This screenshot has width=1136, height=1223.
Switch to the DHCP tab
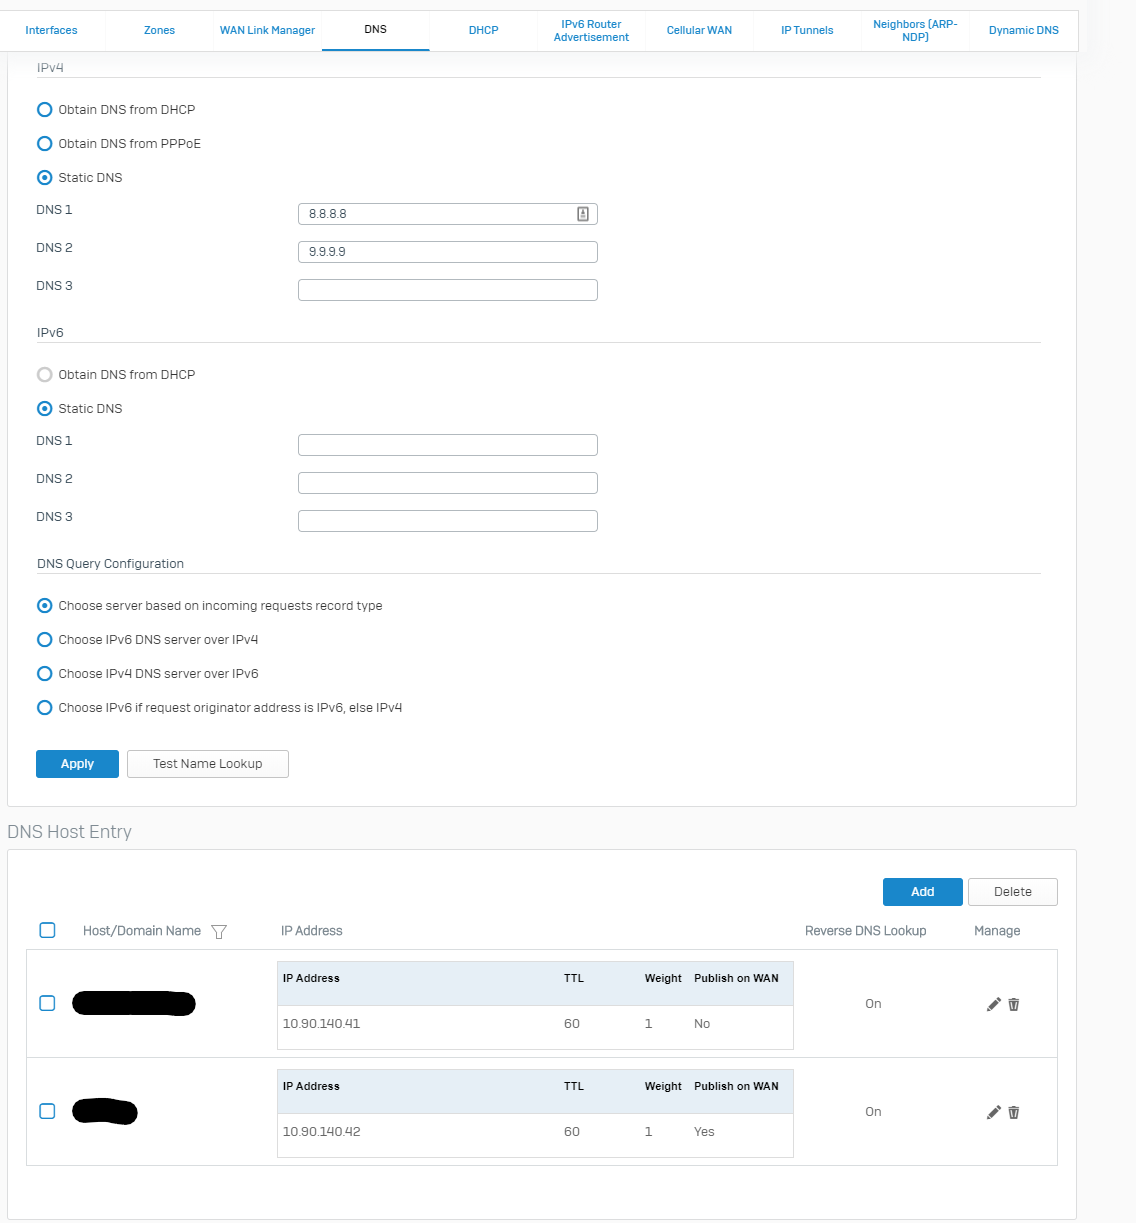pos(483,30)
